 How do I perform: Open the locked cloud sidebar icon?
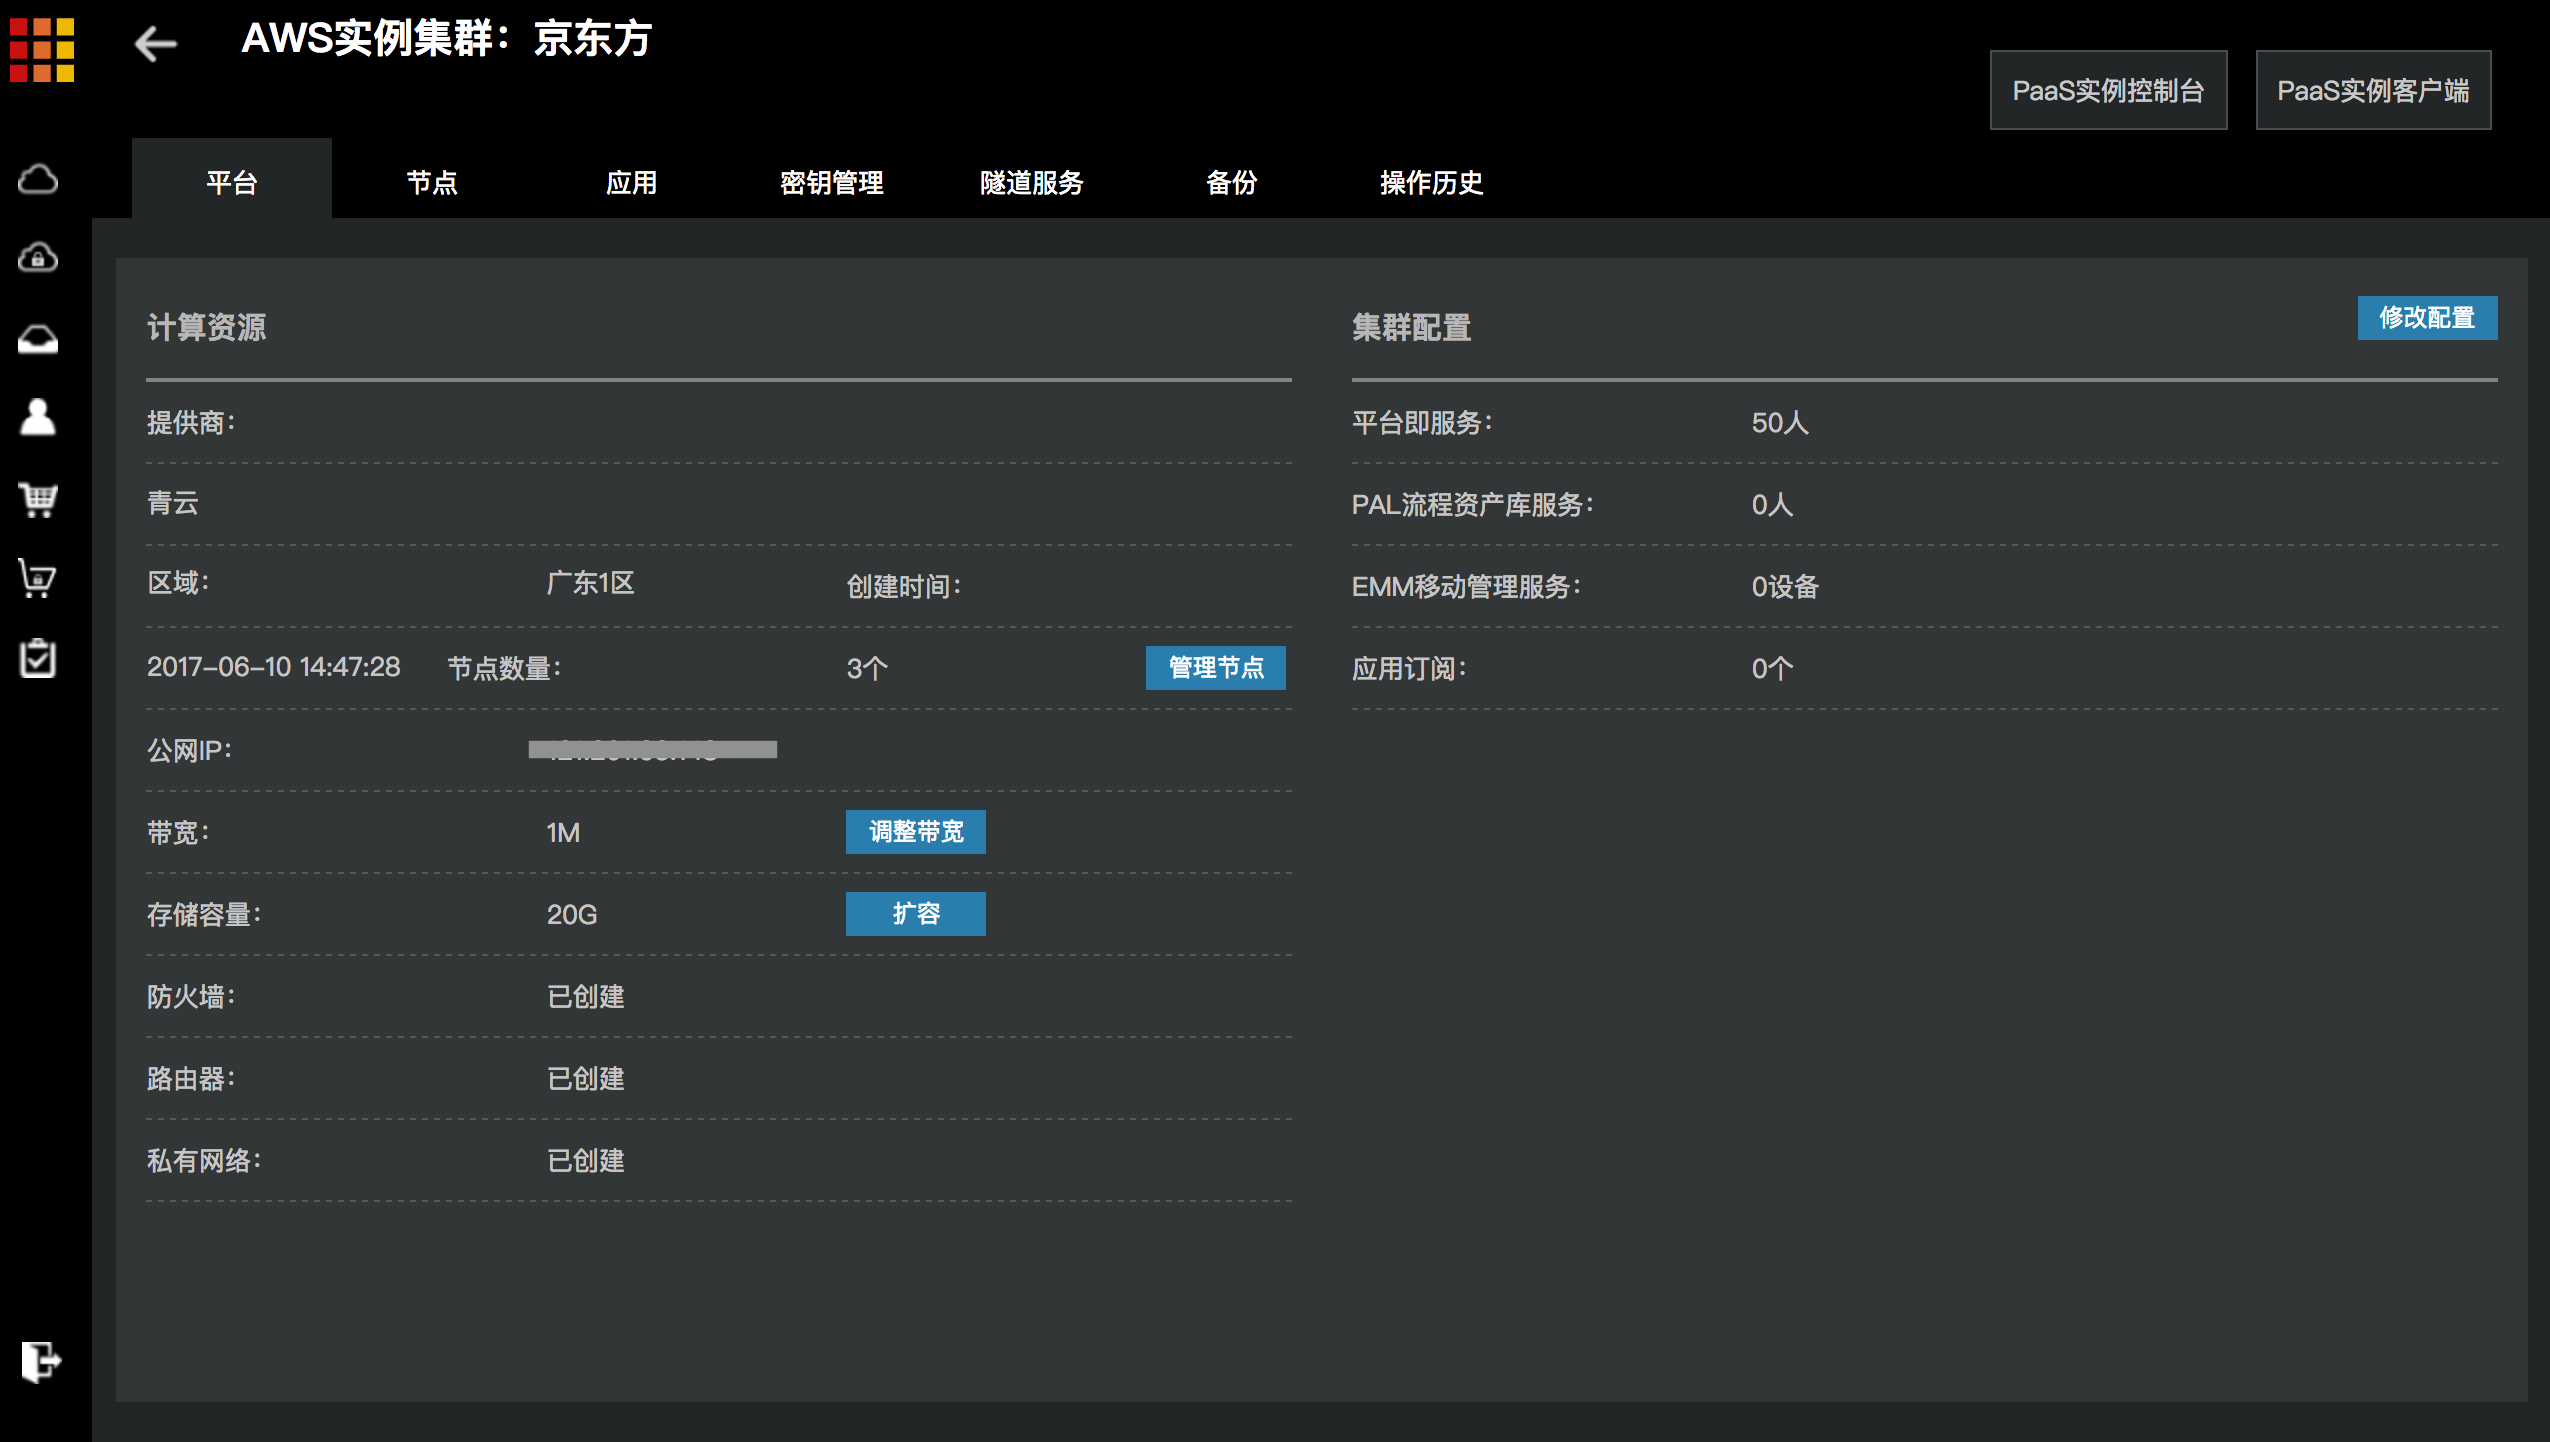38,258
